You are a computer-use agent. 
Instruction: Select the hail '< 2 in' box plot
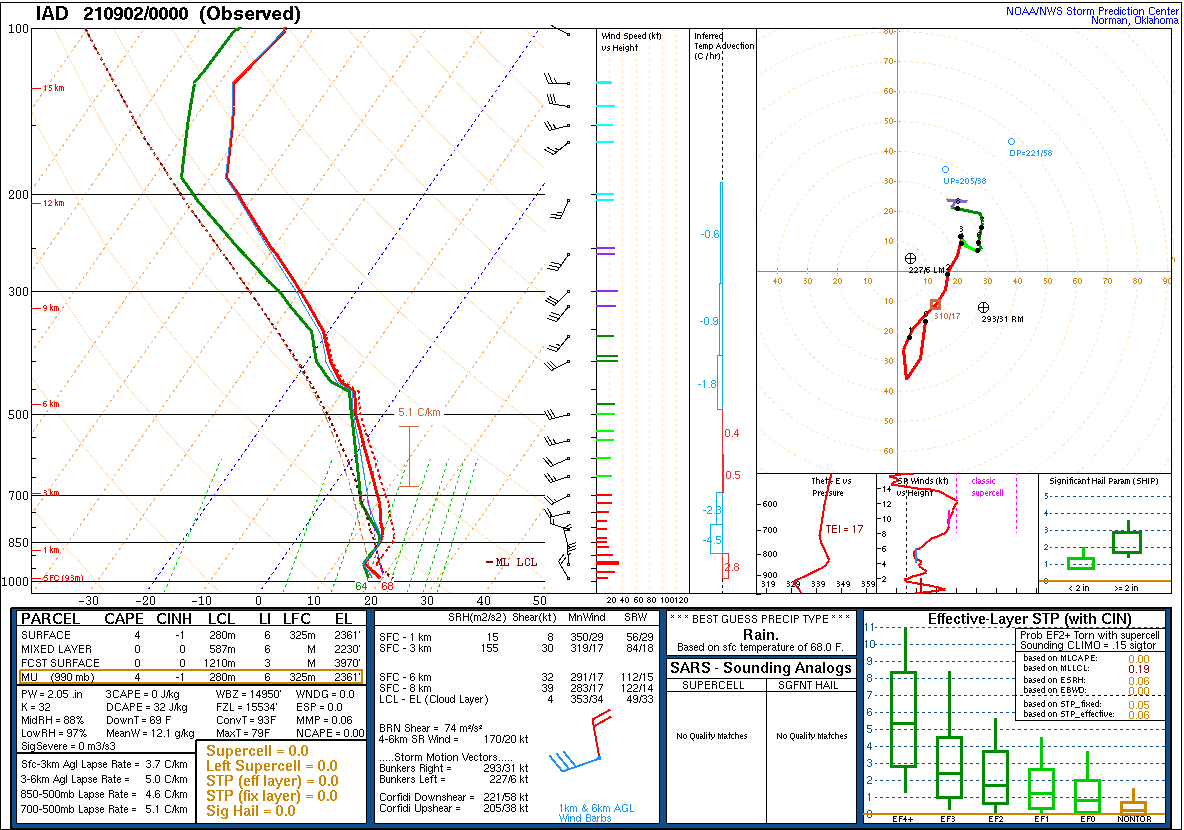pyautogui.click(x=1081, y=563)
